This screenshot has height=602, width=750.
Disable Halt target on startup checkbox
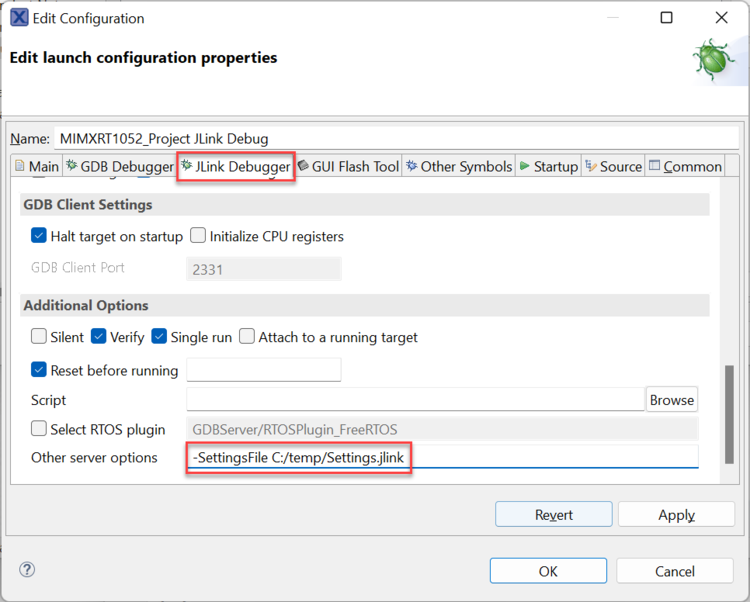pyautogui.click(x=39, y=237)
